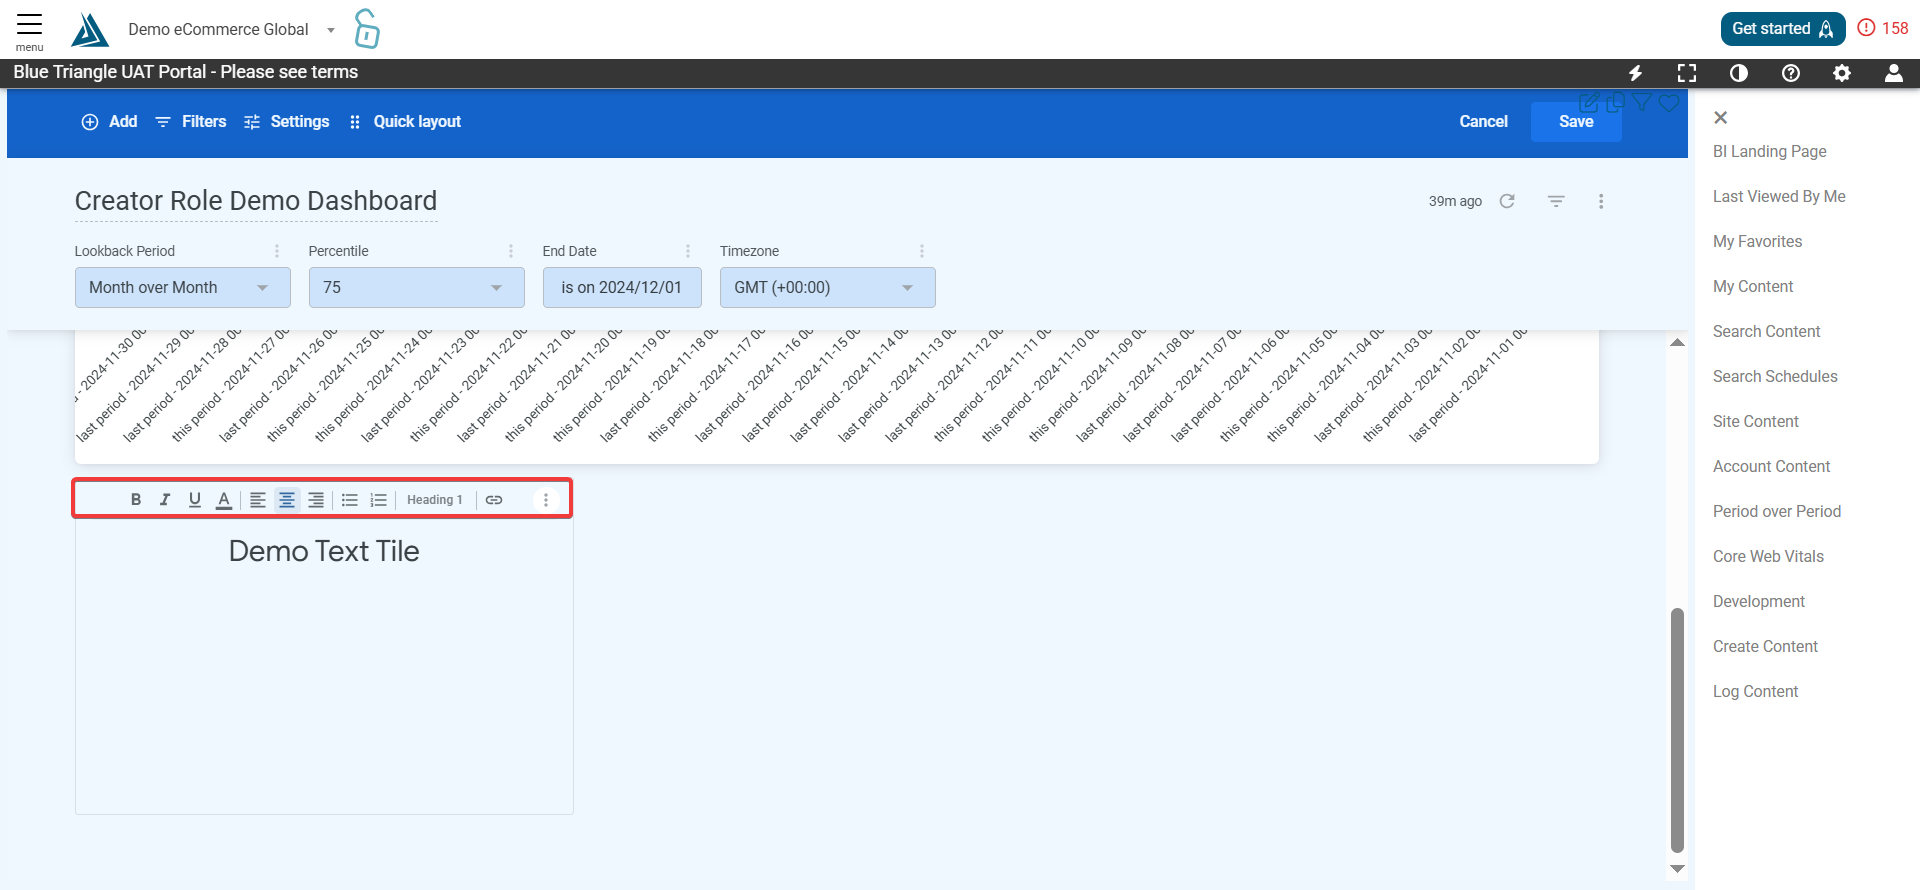This screenshot has width=1920, height=890.
Task: Open the help question mark icon
Action: tap(1791, 73)
